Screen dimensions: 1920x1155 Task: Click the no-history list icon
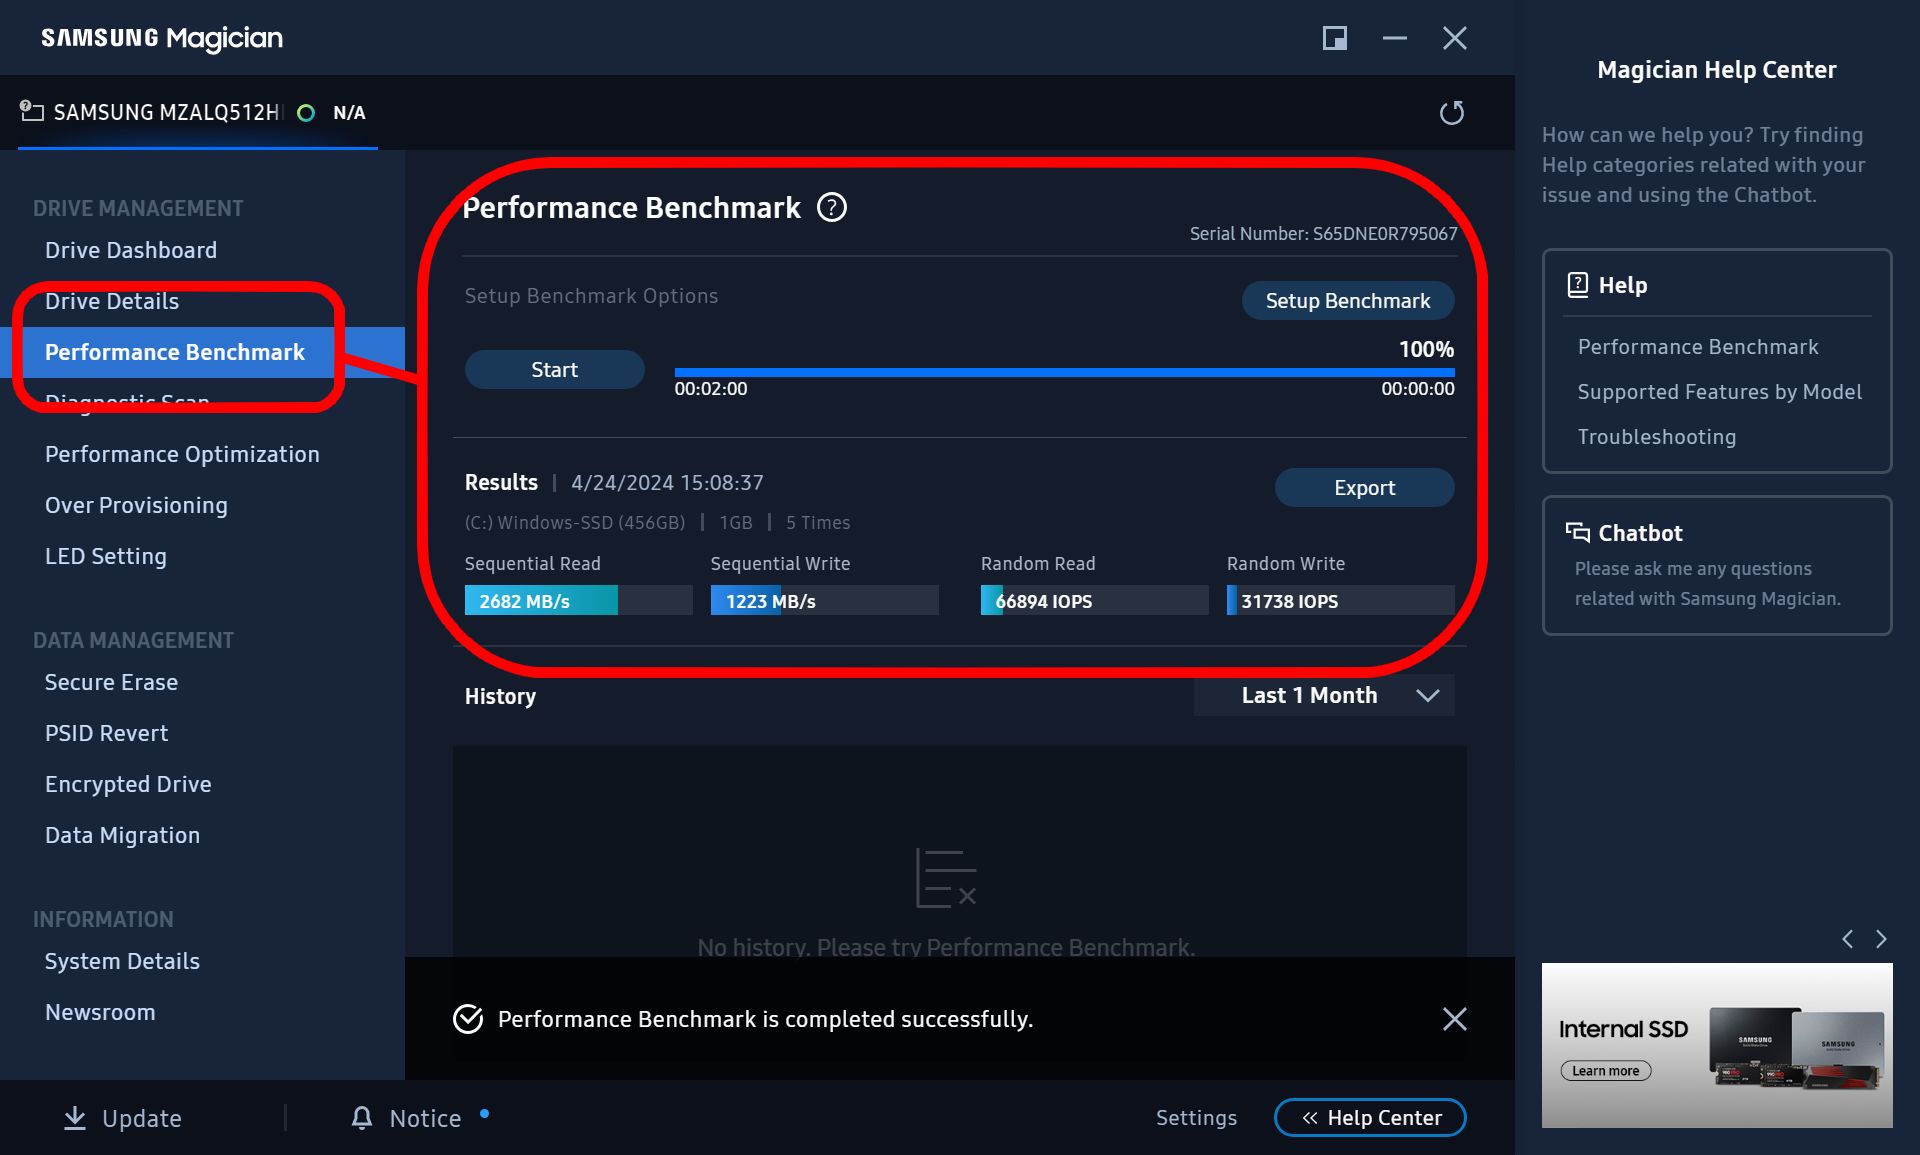coord(946,878)
